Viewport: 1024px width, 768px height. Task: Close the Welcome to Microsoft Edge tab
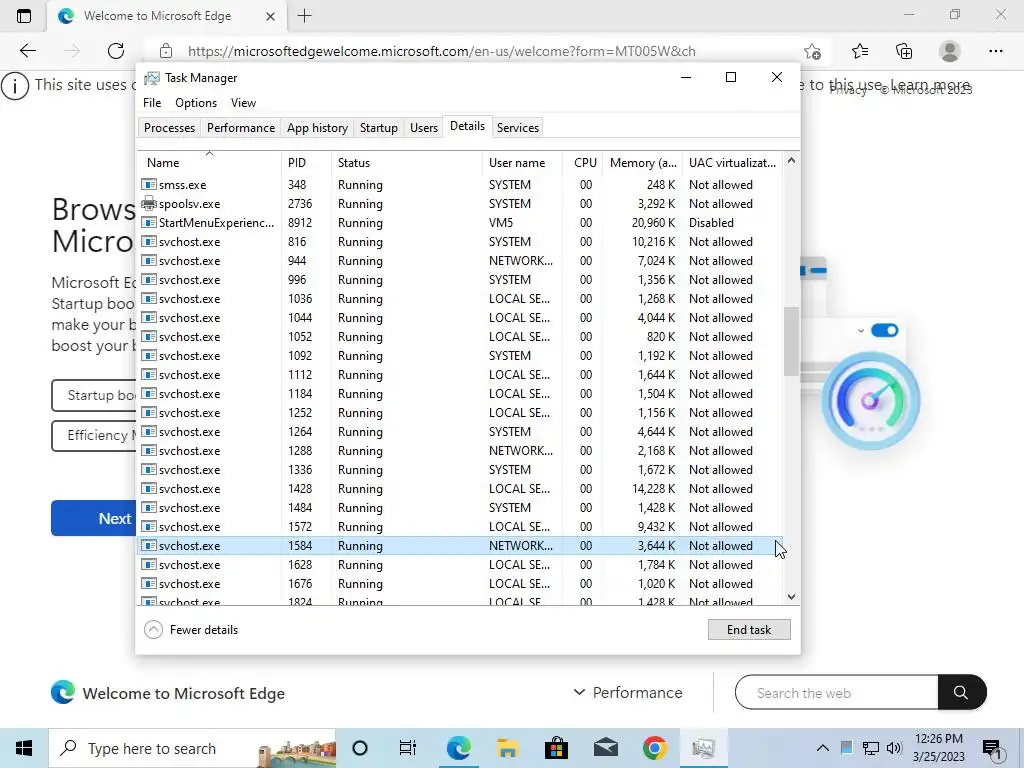270,16
